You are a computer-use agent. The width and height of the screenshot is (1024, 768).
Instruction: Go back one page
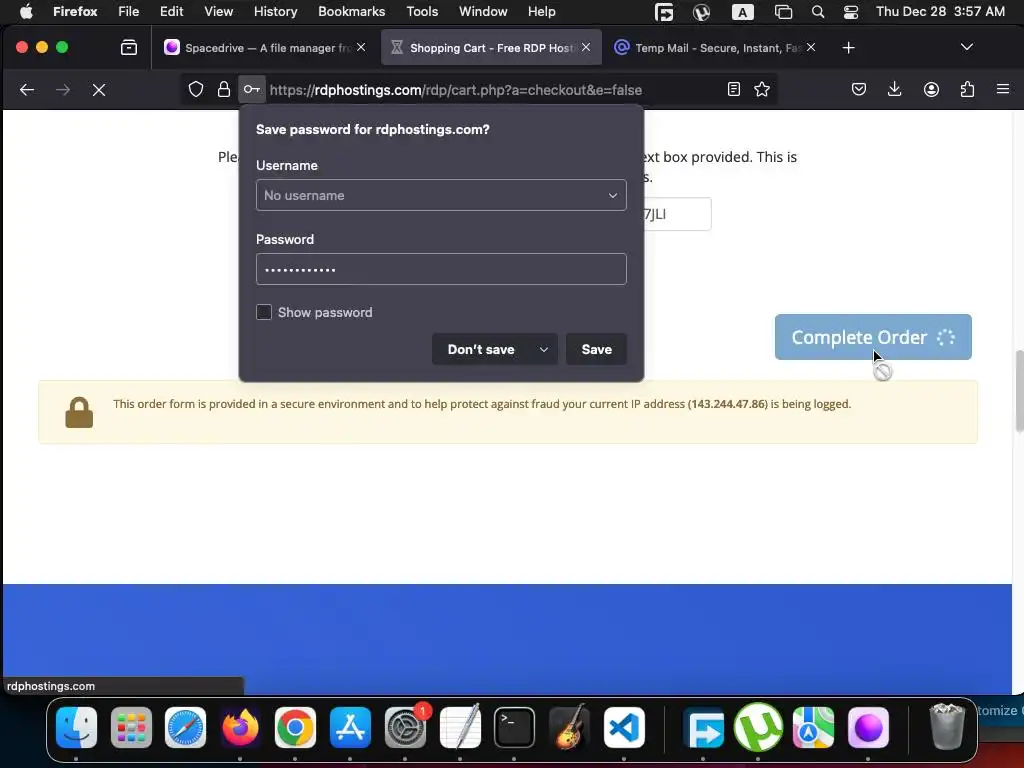coord(27,89)
